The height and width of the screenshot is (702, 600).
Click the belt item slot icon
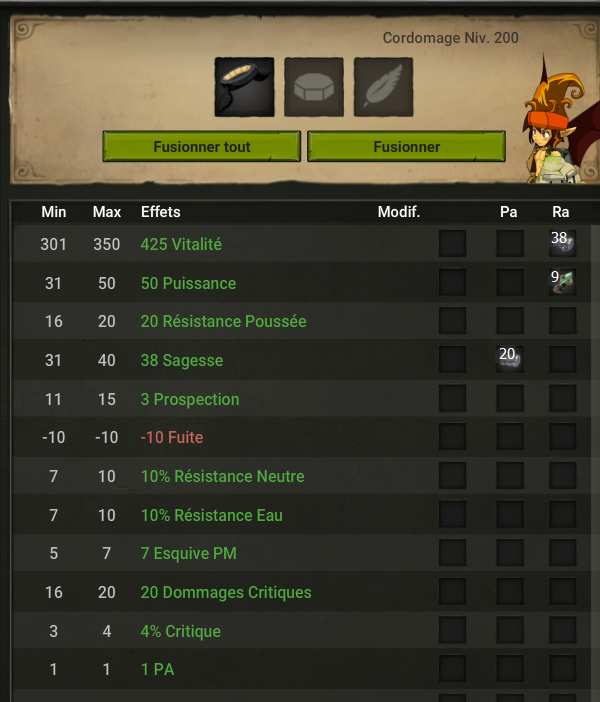(x=244, y=87)
